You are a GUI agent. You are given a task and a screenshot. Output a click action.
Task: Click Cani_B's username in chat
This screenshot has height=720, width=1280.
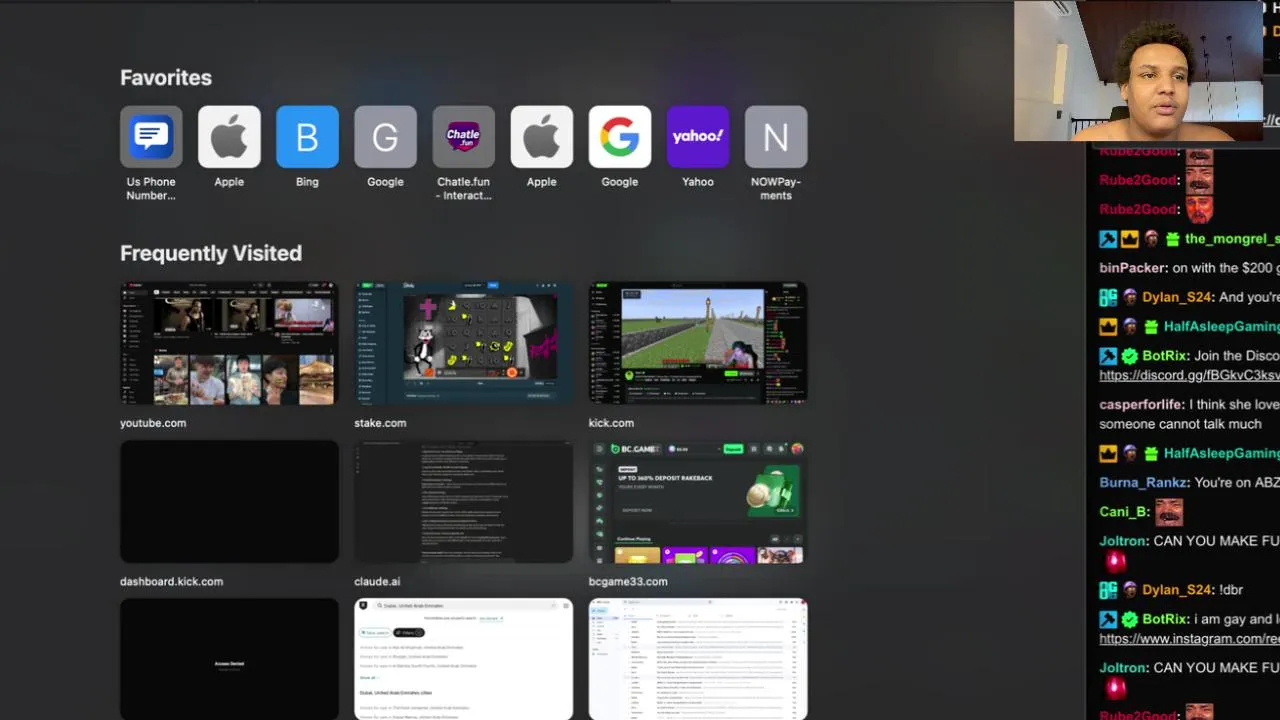point(1123,511)
